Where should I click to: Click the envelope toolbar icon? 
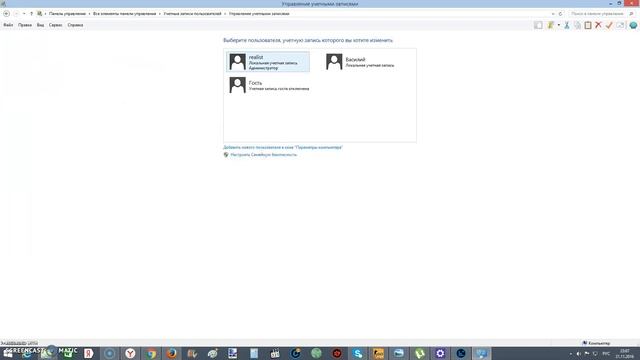(x=620, y=25)
